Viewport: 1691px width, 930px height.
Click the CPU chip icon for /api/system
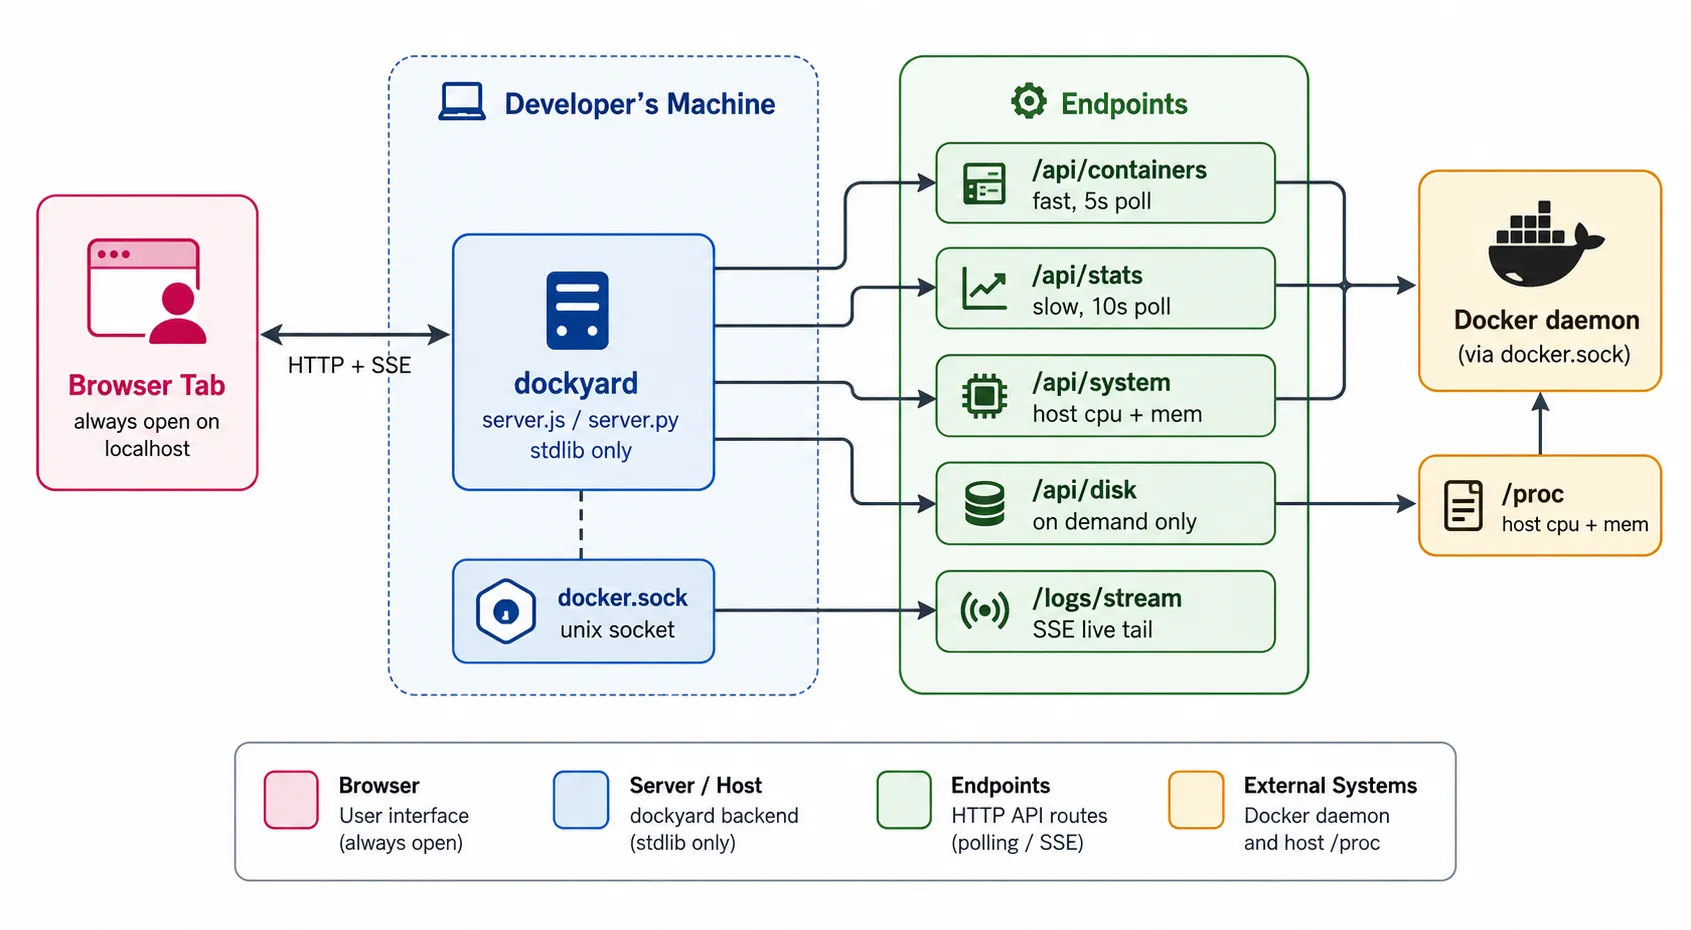tap(984, 396)
